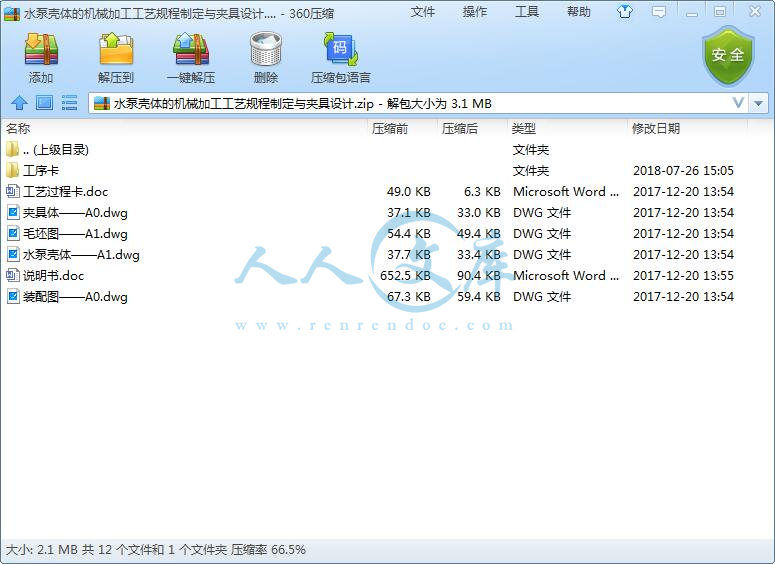Click the 67.3 KB size of 装配图
Viewport: 775px width, 564px height.
(x=409, y=297)
